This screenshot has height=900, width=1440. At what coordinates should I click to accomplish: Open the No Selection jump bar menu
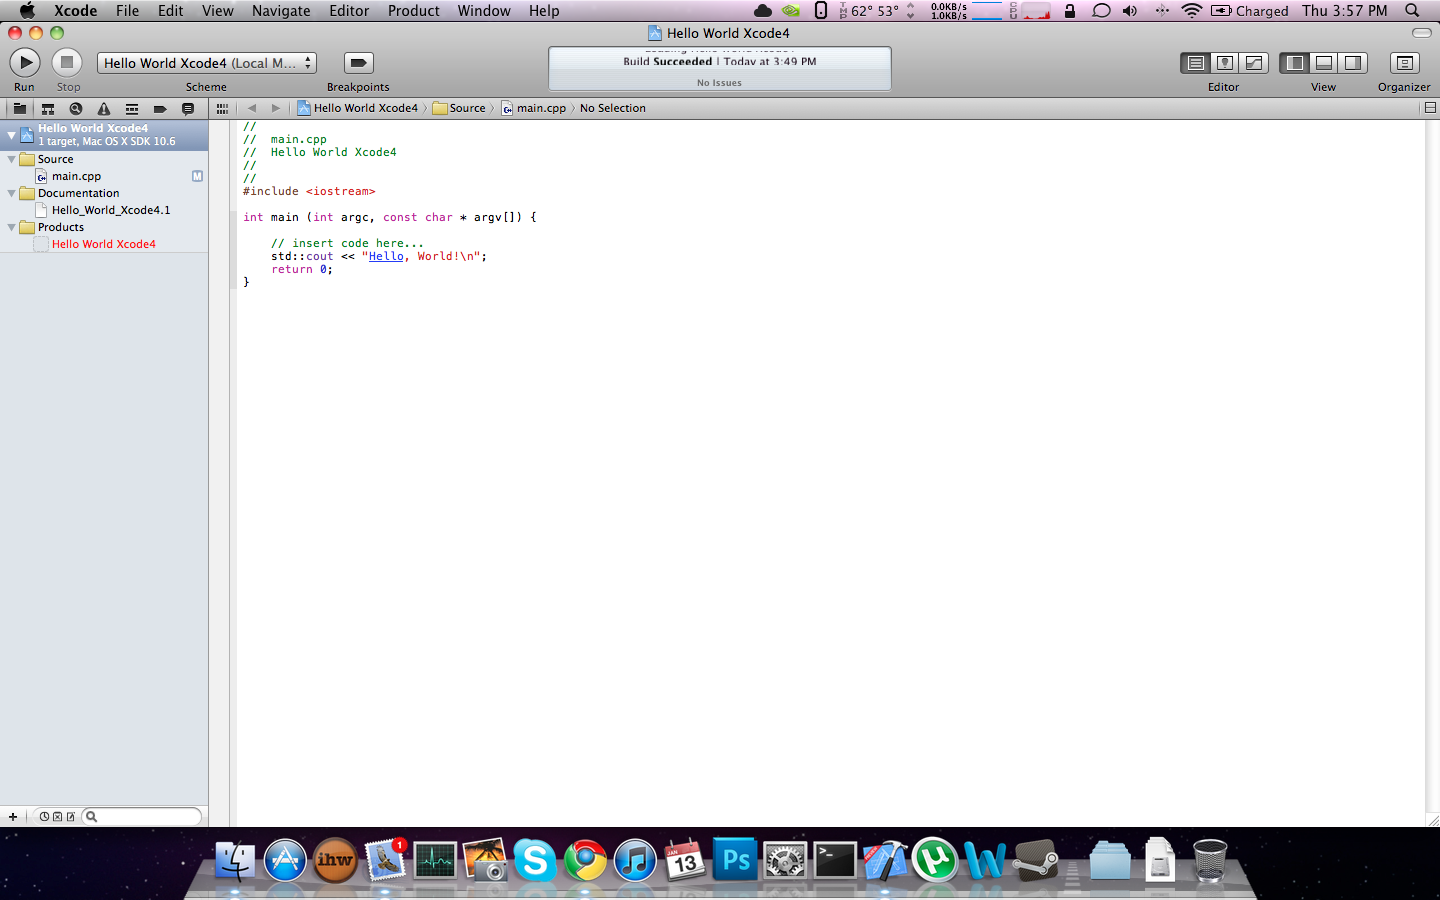613,108
